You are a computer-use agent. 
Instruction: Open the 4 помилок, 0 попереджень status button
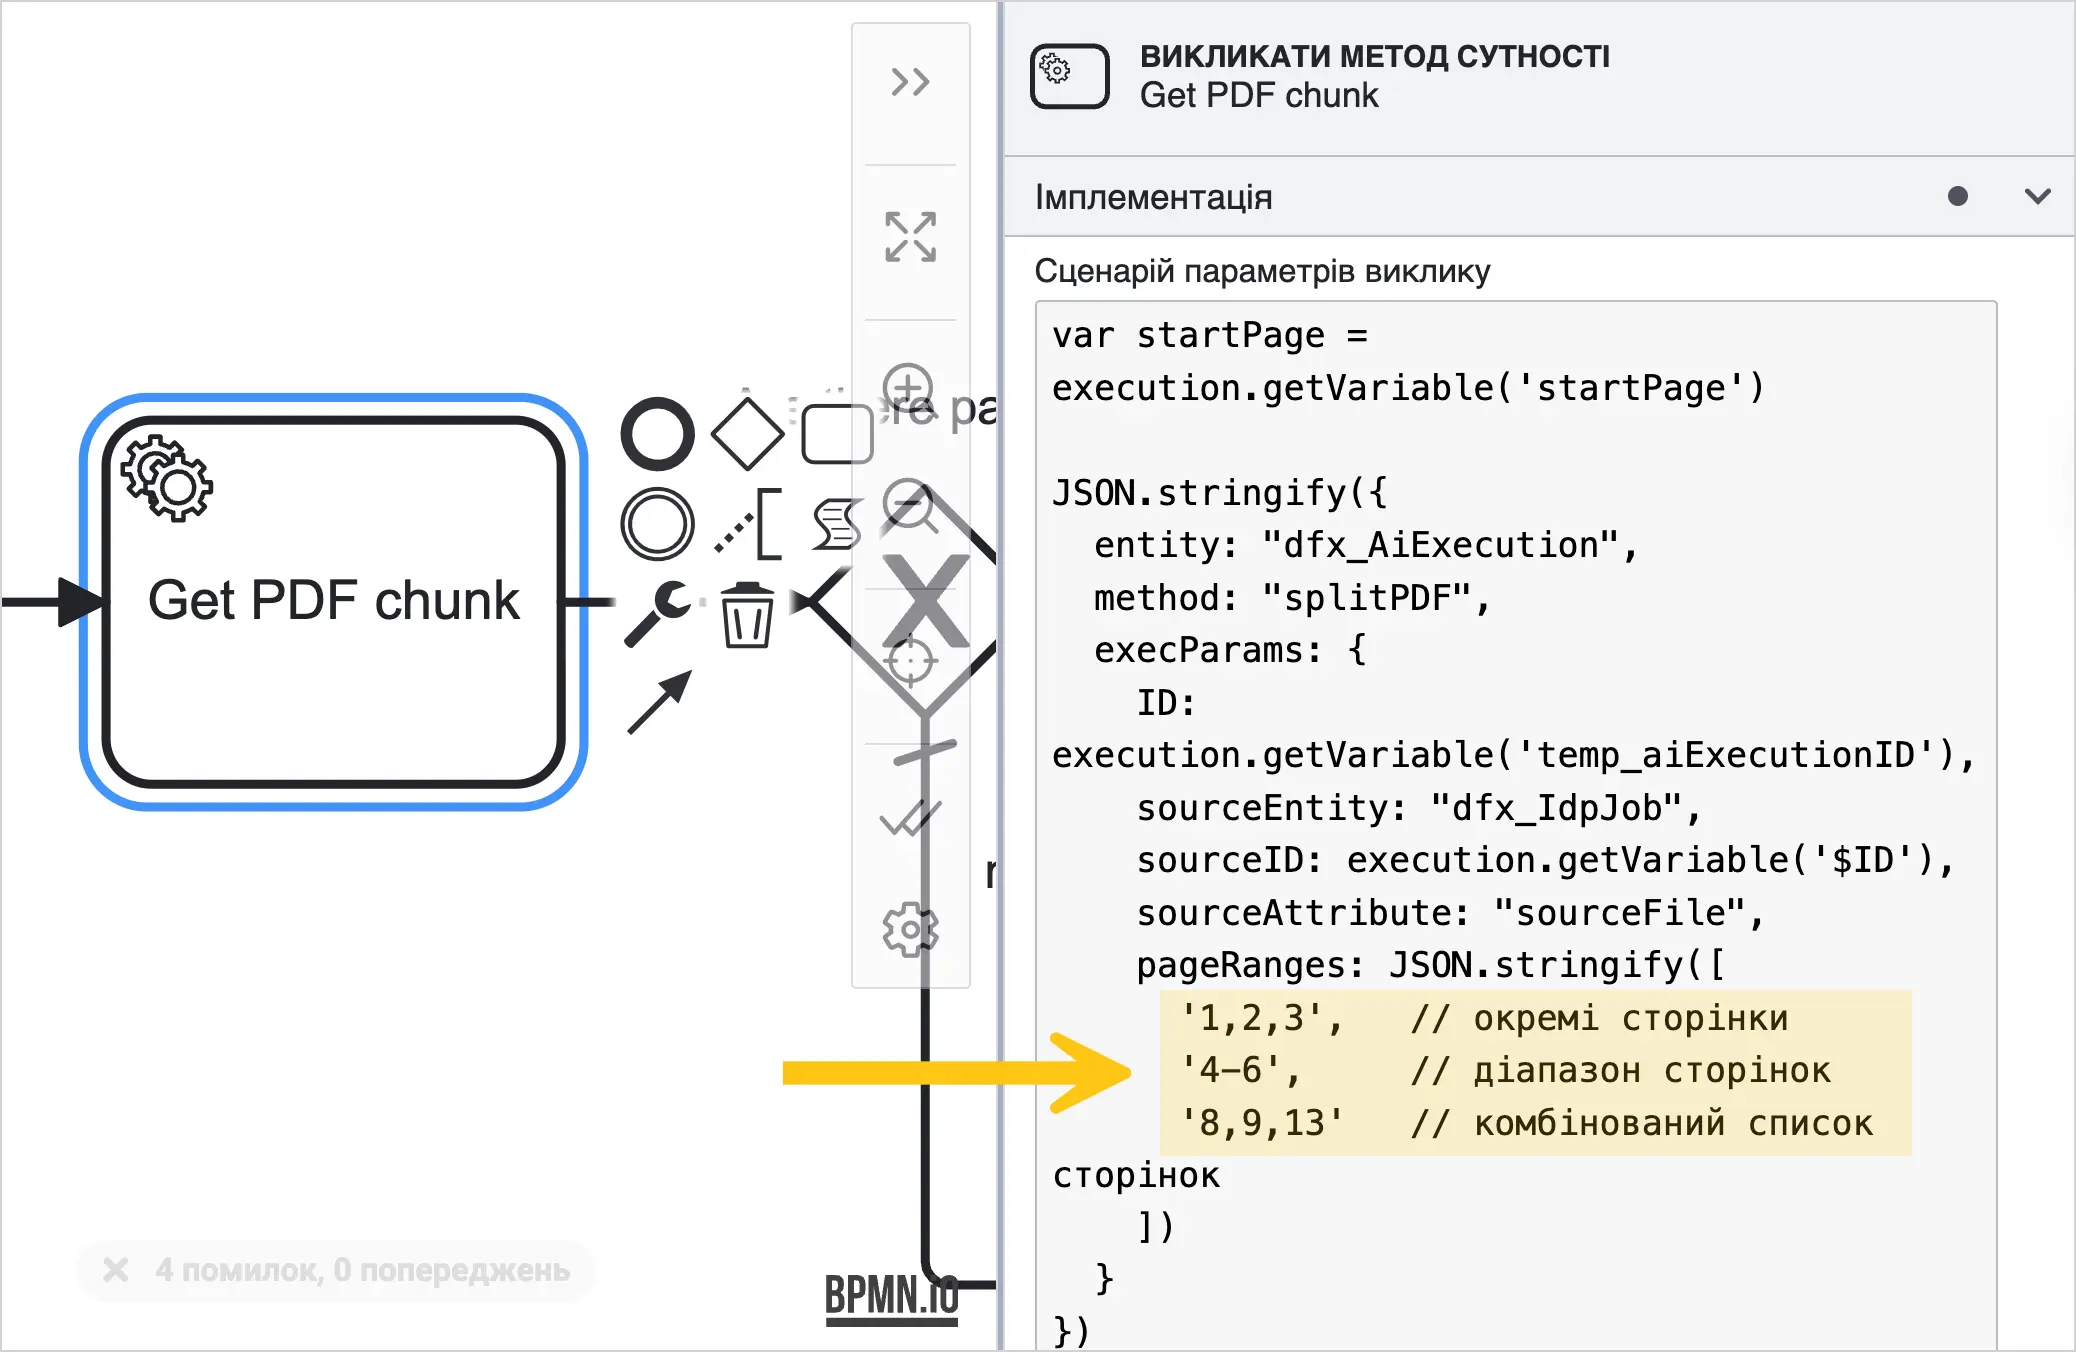pos(336,1270)
